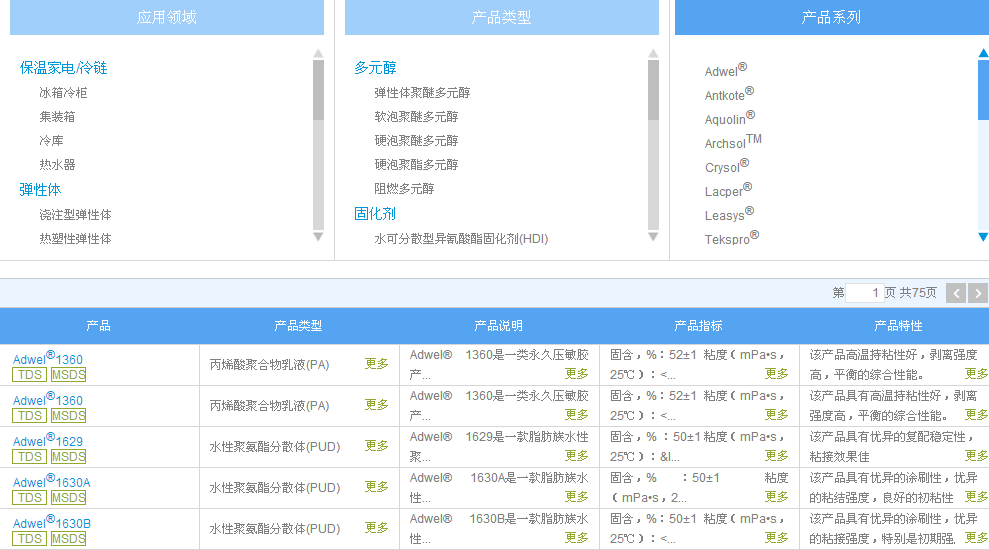Click the 产品指标 column header
The image size is (989, 550).
coord(698,326)
